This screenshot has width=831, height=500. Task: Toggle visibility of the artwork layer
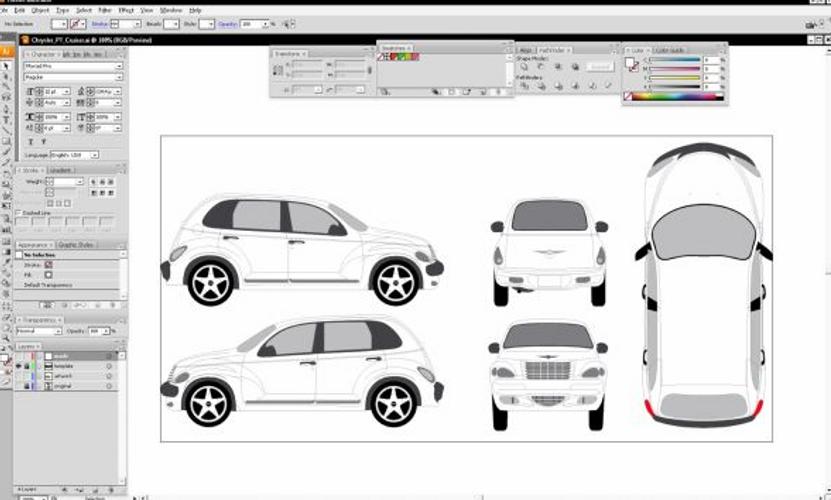click(19, 376)
